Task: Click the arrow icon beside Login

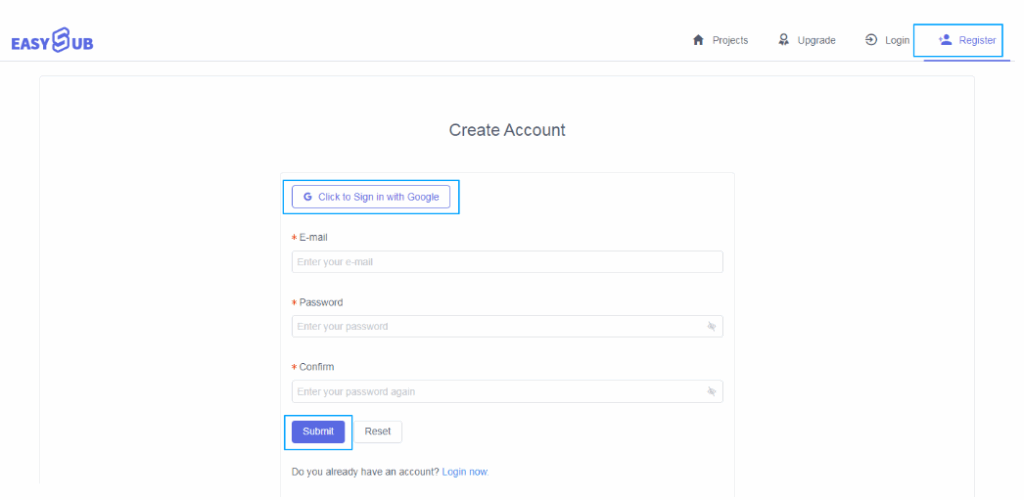Action: (x=871, y=40)
